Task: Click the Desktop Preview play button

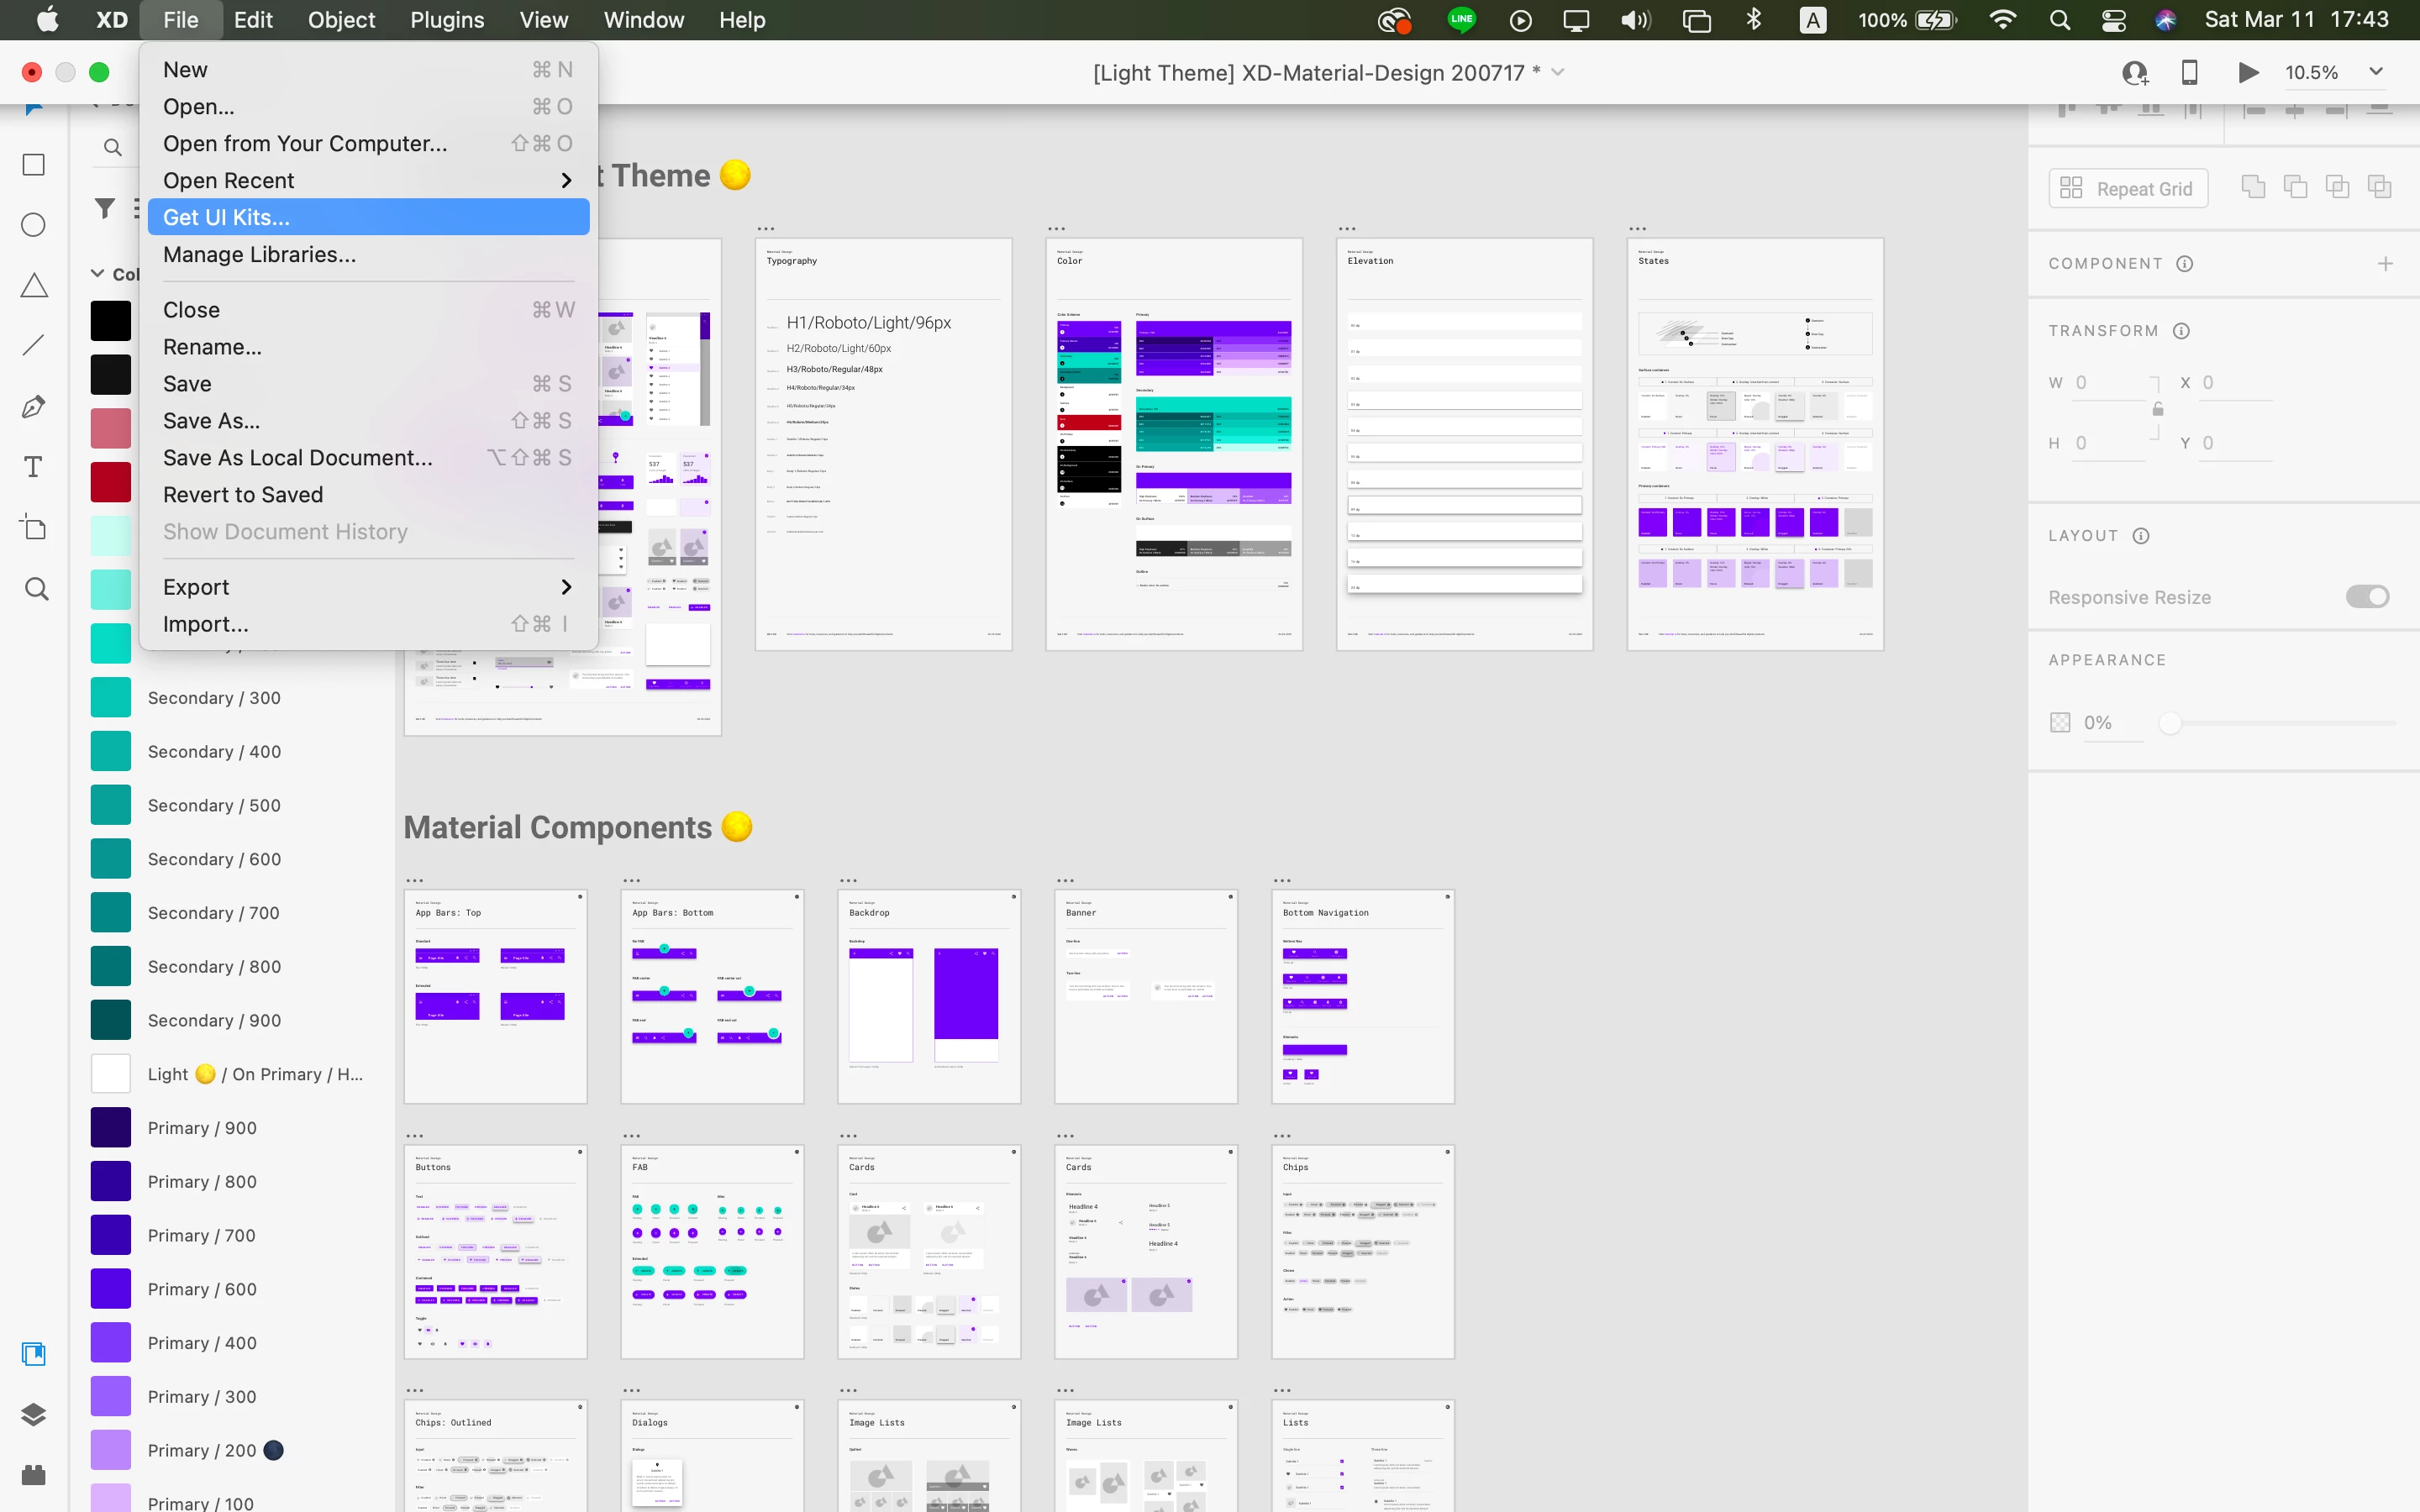Action: [x=2248, y=72]
